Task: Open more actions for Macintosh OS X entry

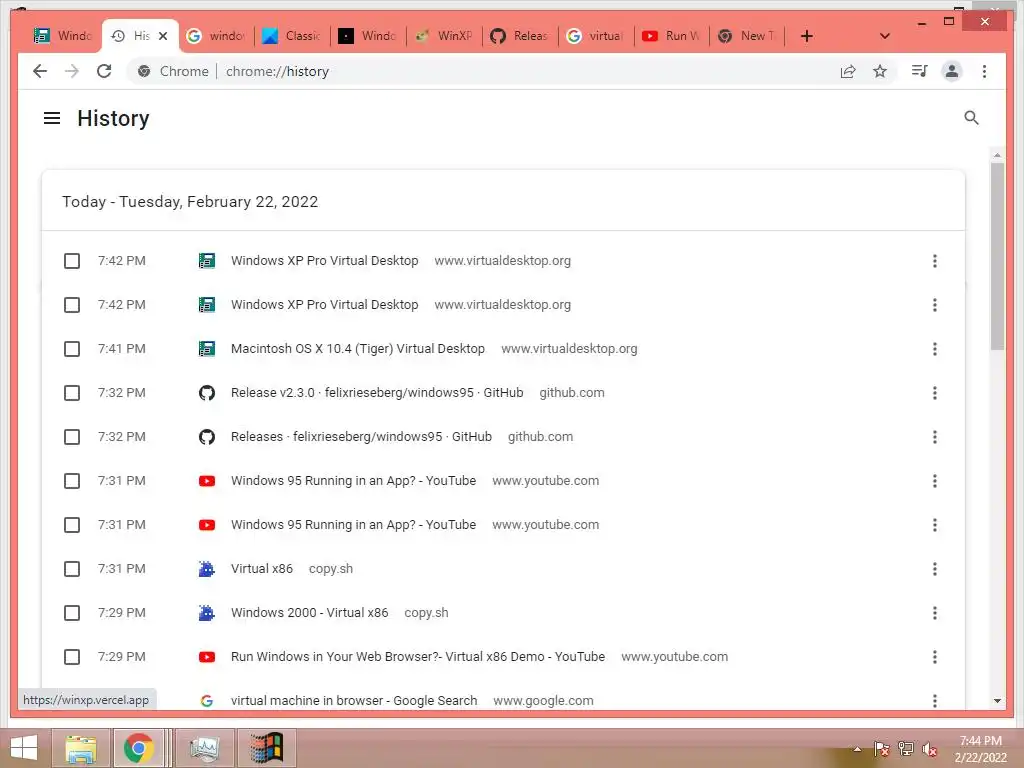Action: tap(935, 349)
